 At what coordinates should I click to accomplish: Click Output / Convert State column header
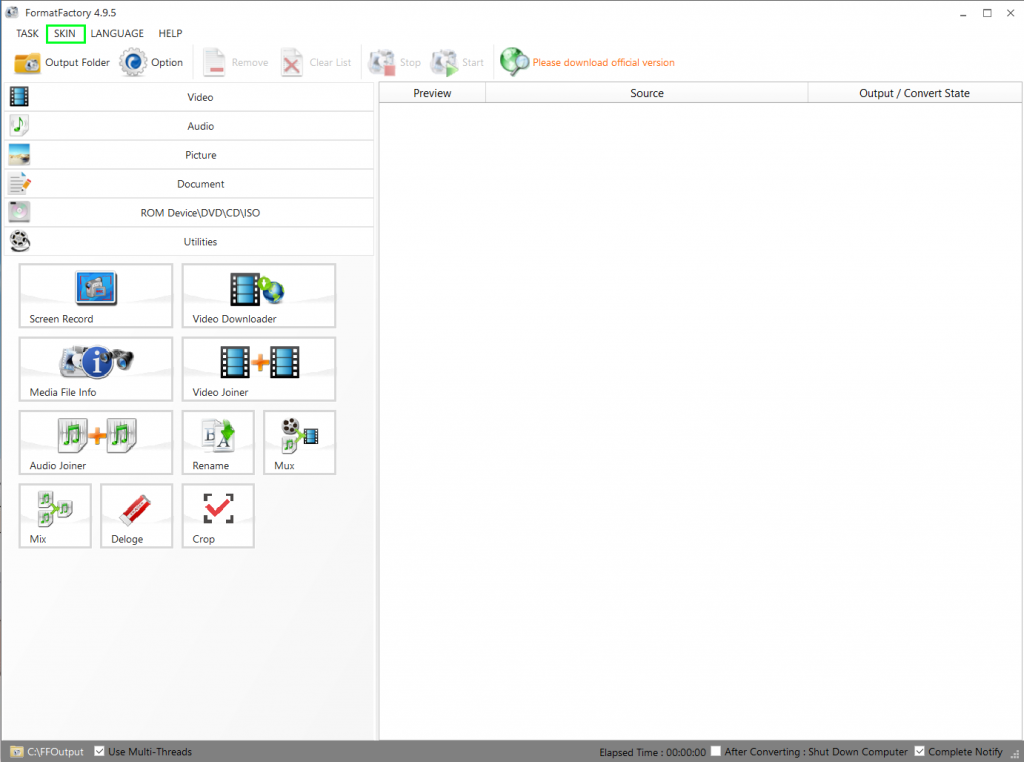click(x=914, y=93)
